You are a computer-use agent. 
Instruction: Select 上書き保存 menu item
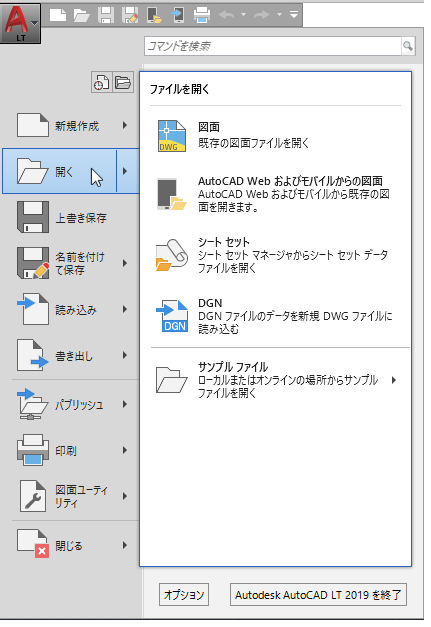(70, 218)
